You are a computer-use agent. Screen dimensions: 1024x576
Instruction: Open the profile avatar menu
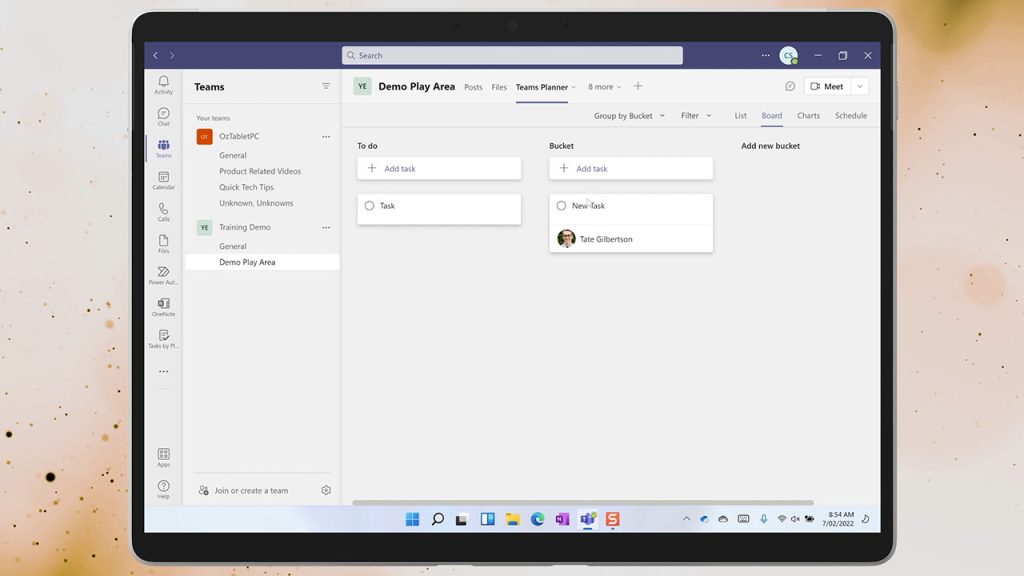788,56
